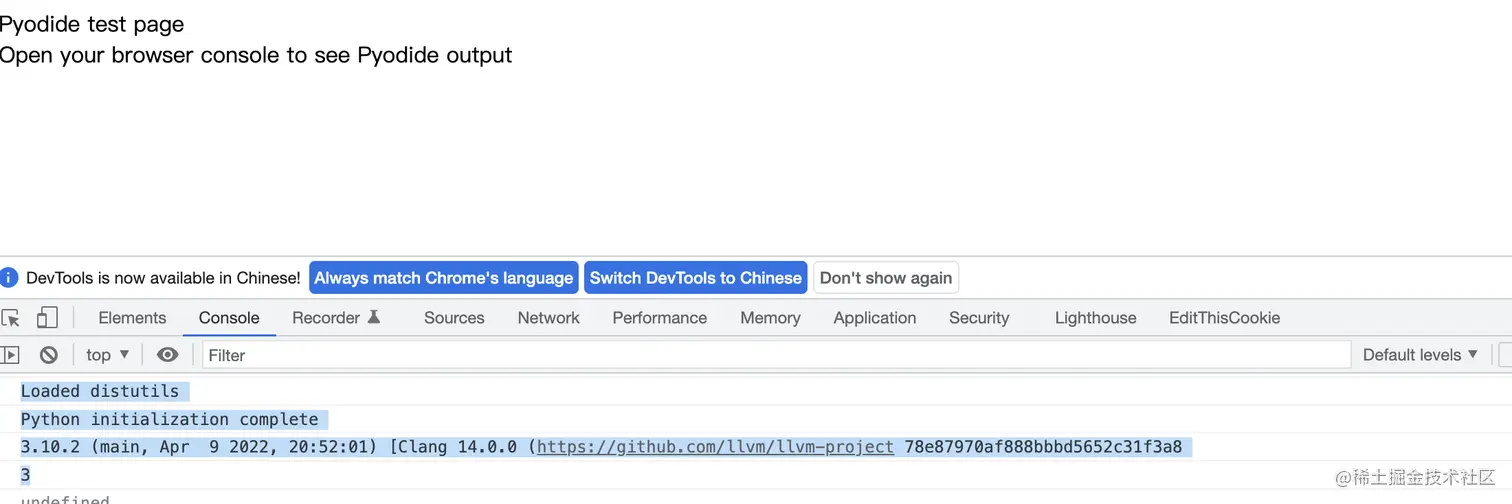The height and width of the screenshot is (504, 1512).
Task: Open the top JavaScript context dropdown
Action: (x=108, y=355)
